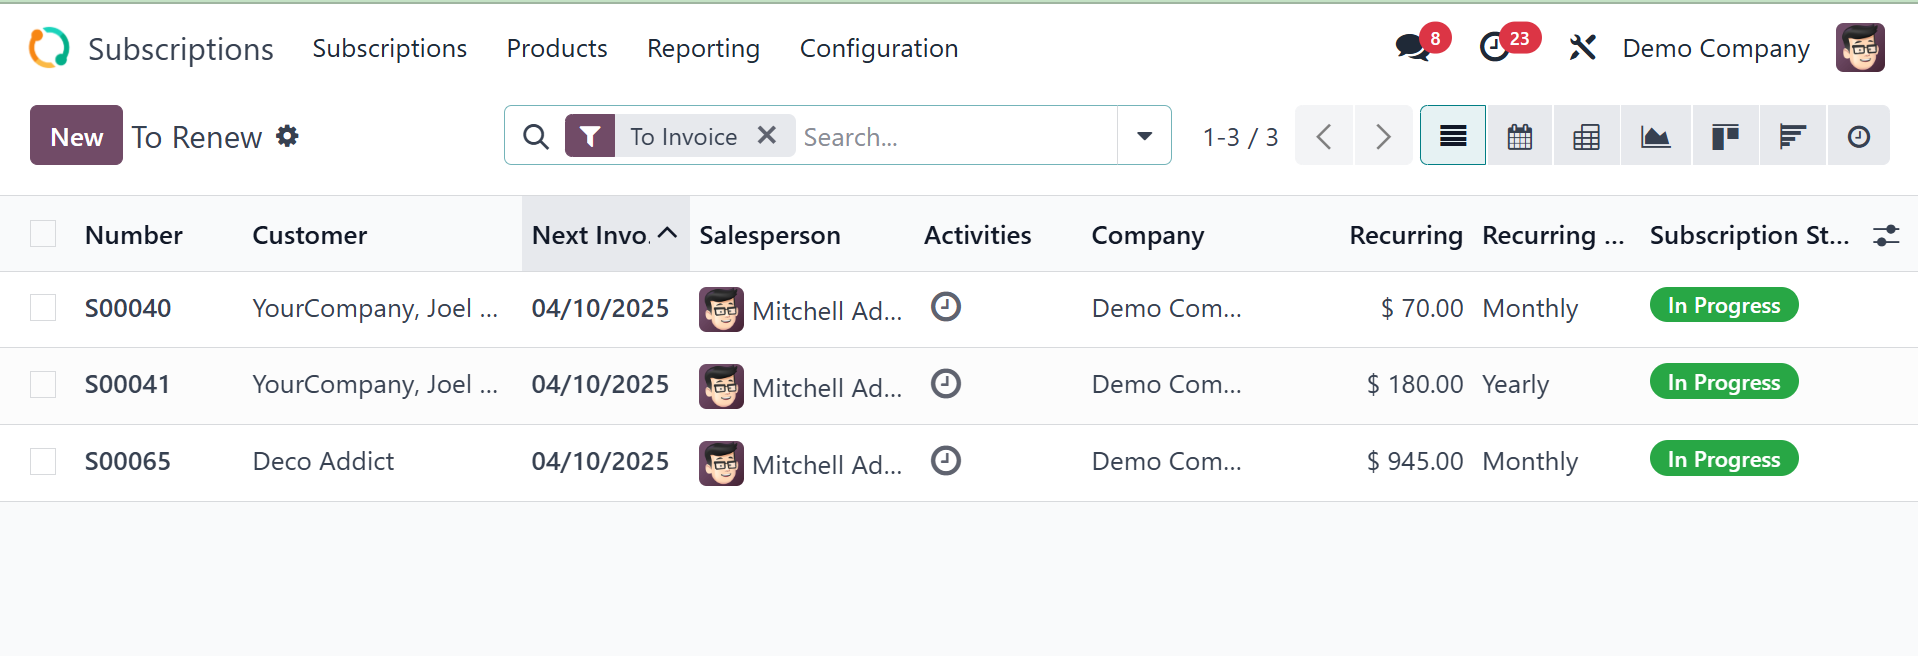
Task: Sort by Recurring amount column header
Action: click(1406, 235)
